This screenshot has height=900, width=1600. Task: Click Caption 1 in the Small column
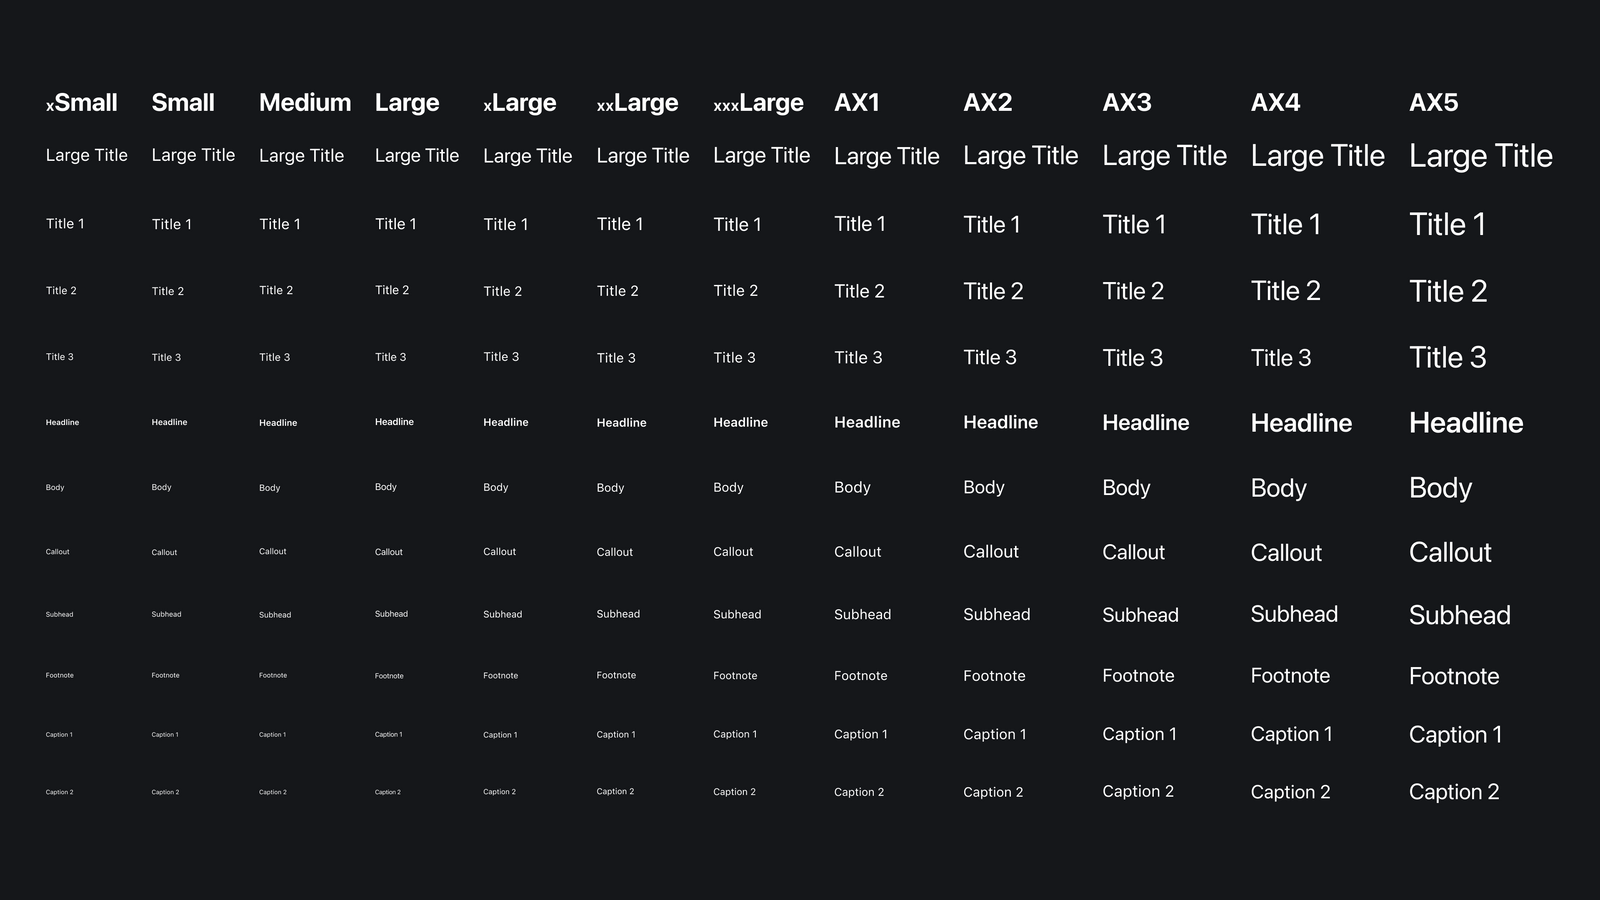click(x=165, y=734)
